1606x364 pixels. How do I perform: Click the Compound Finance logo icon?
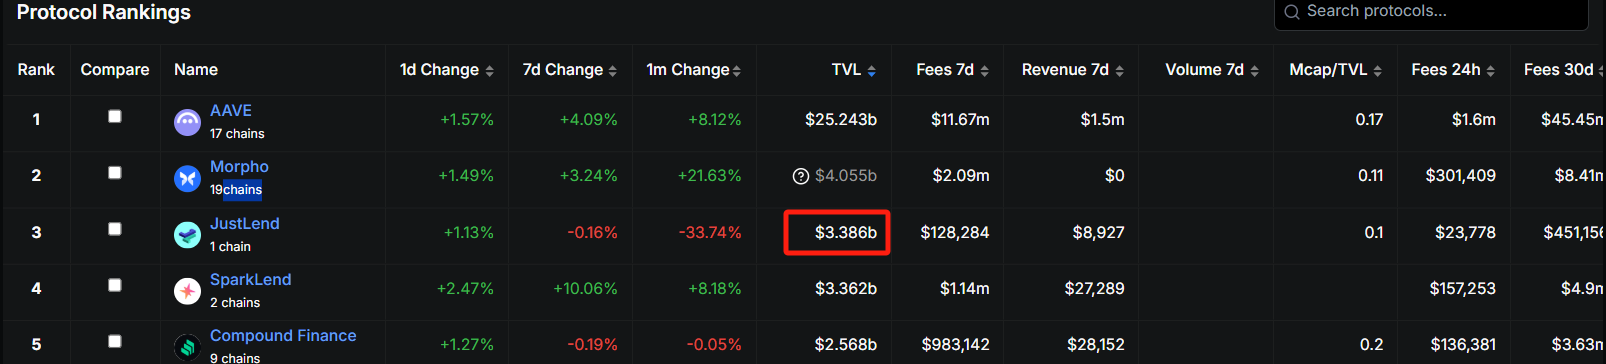[x=187, y=347]
